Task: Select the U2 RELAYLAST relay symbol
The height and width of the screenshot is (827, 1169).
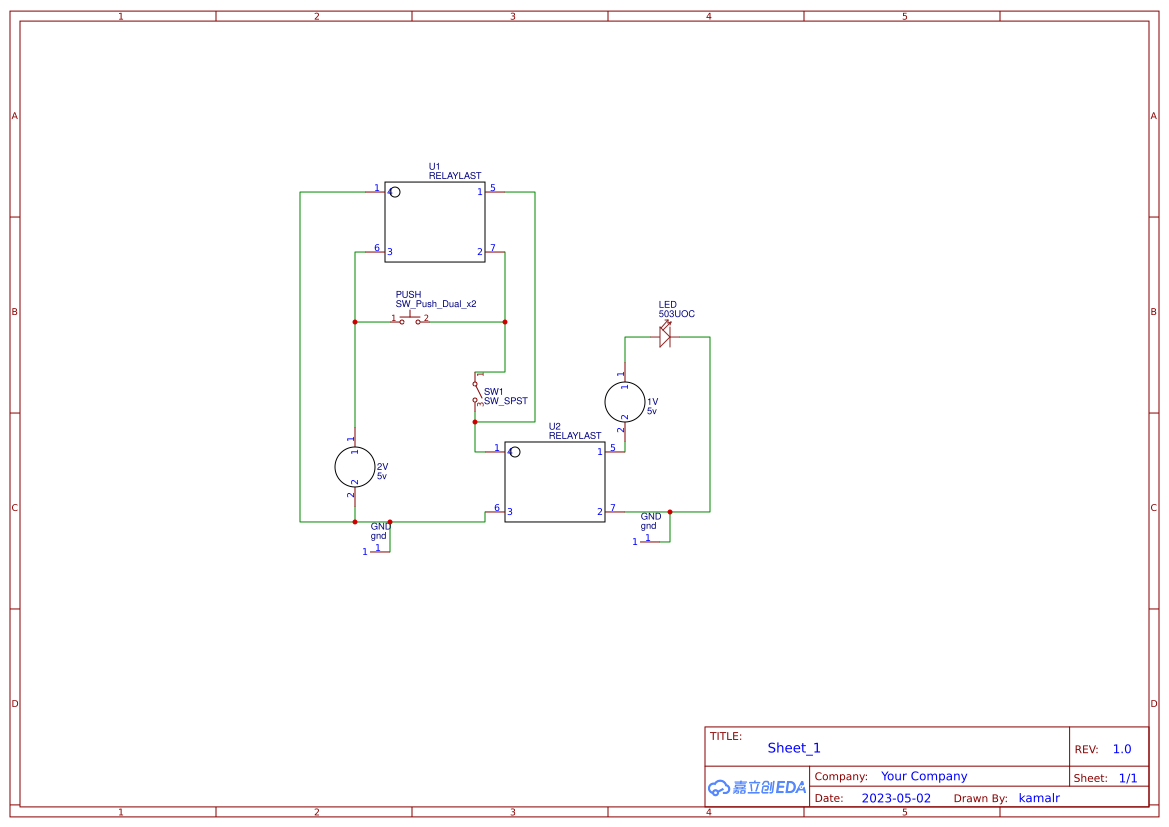Action: click(x=555, y=480)
